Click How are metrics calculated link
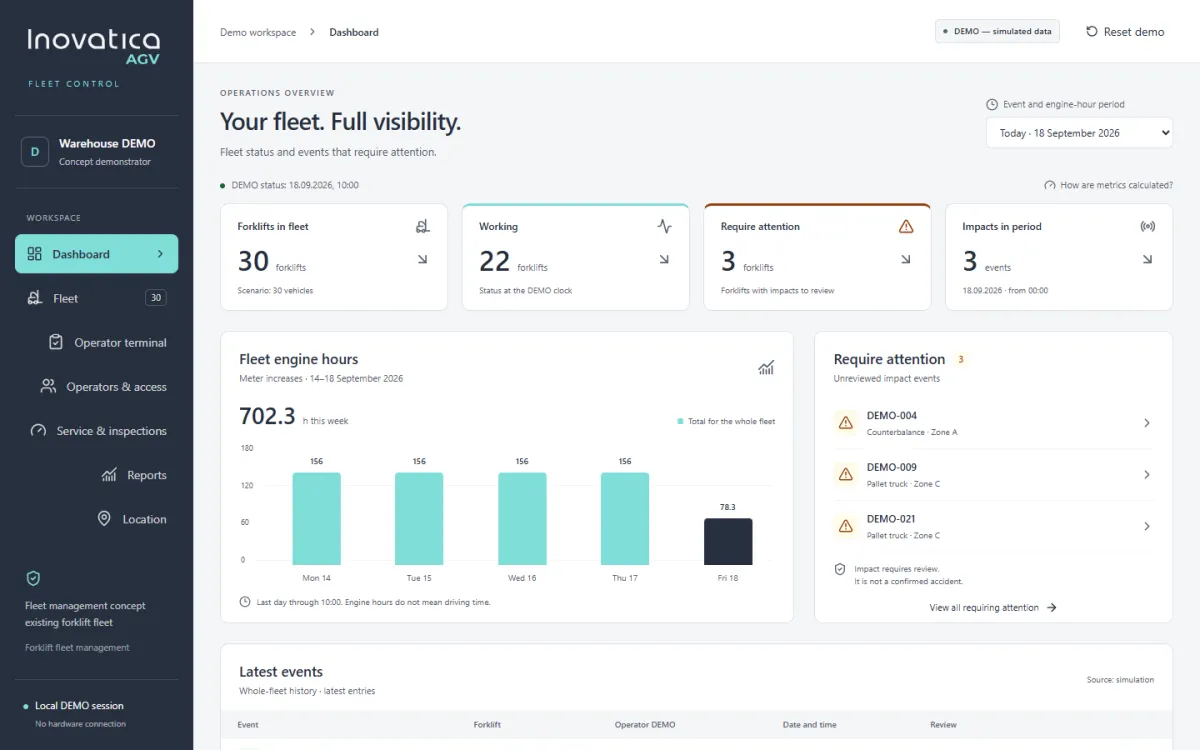This screenshot has height=750, width=1200. click(1116, 185)
